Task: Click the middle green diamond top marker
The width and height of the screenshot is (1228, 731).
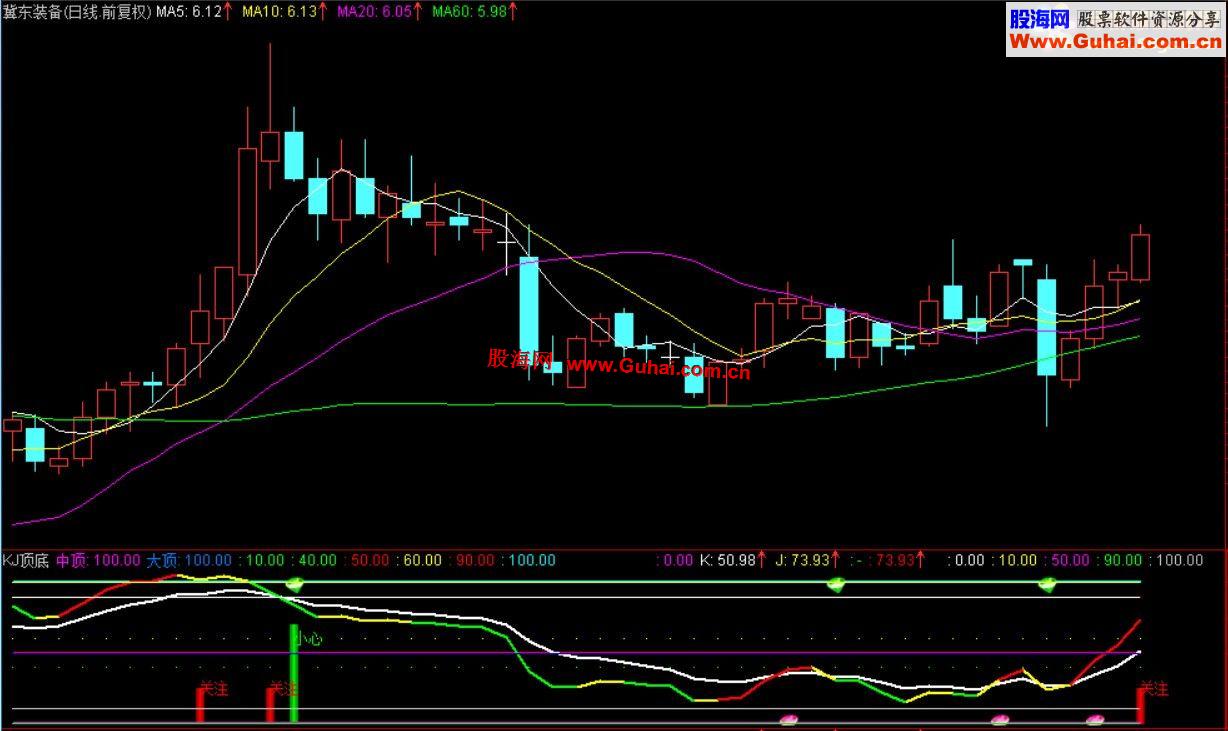Action: (835, 584)
